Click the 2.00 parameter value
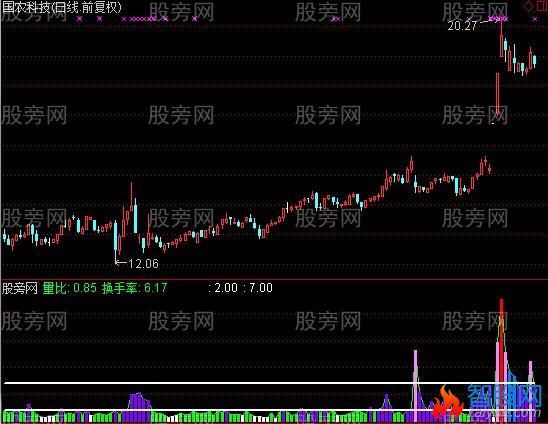This screenshot has width=548, height=424. 226,288
